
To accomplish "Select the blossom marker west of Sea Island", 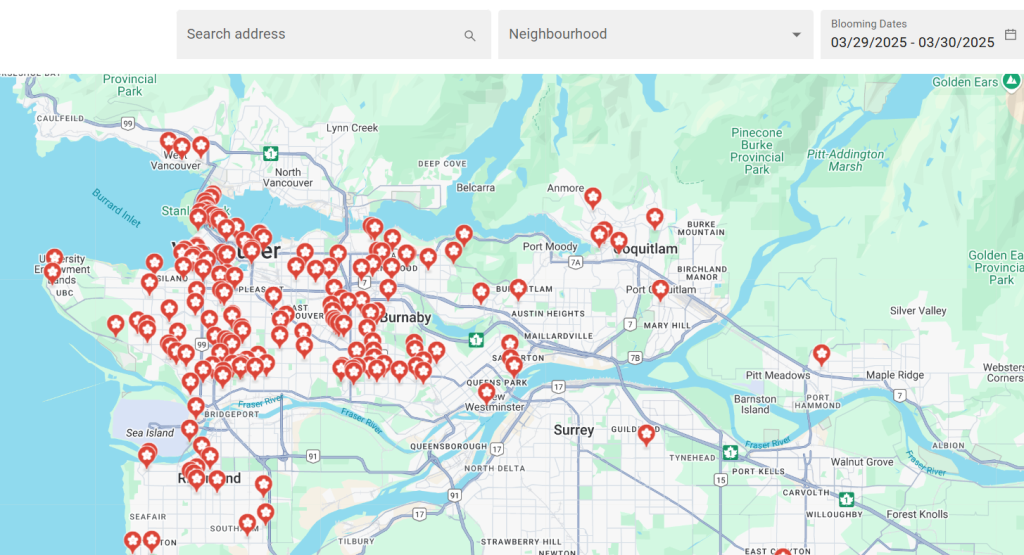I will tap(147, 456).
